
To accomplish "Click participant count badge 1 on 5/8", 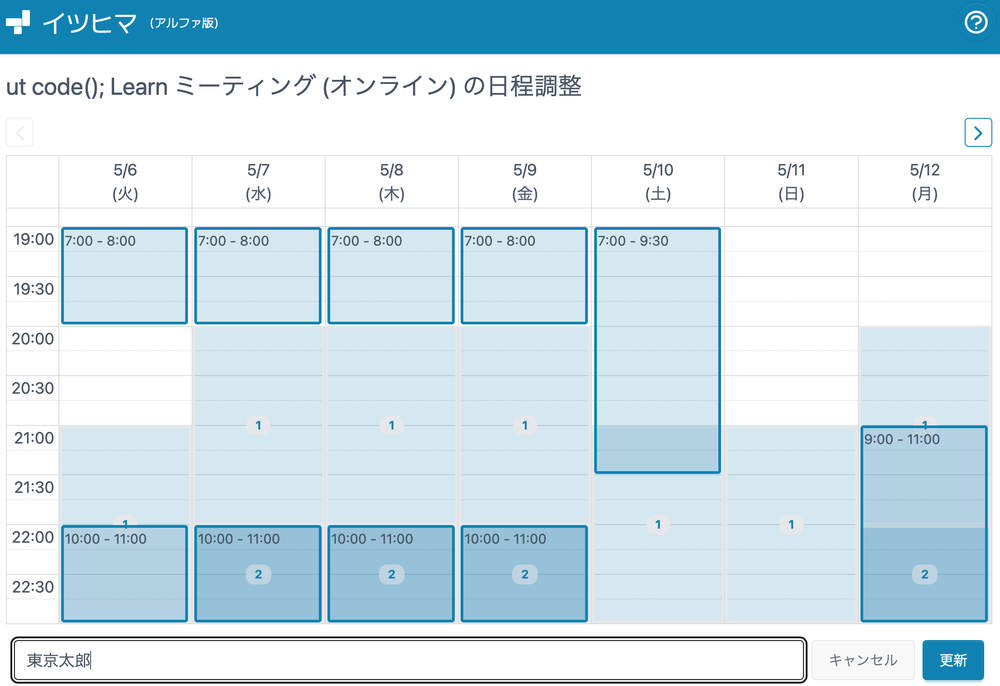I will coord(391,425).
